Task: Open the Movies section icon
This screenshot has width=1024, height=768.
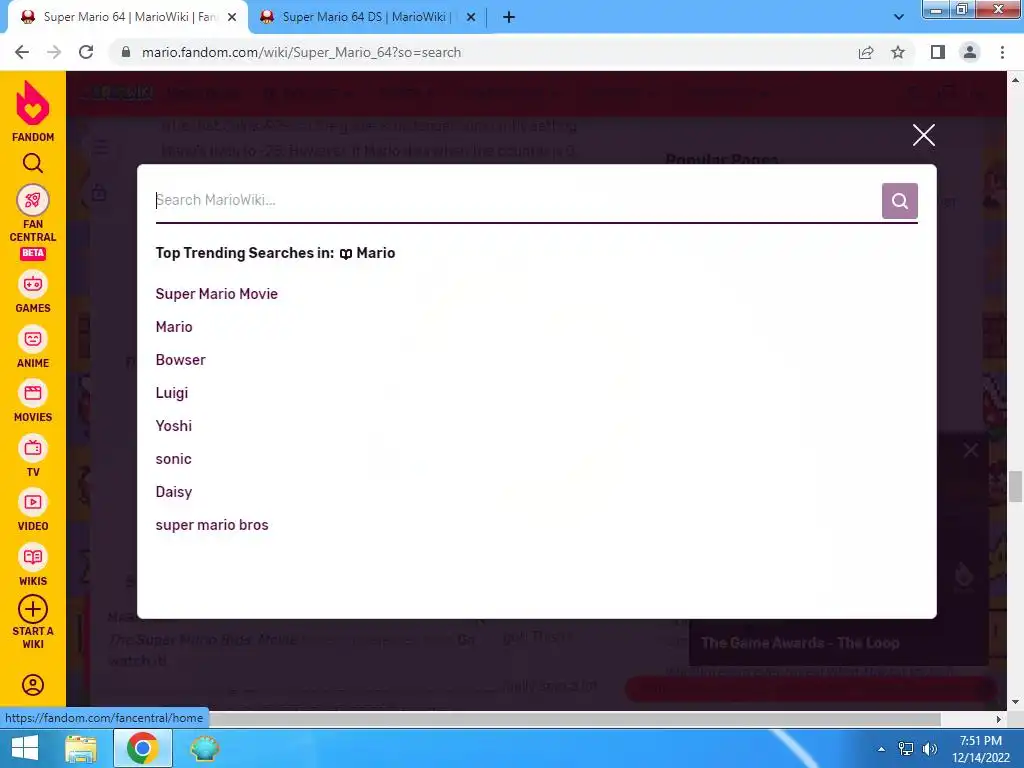Action: click(33, 393)
